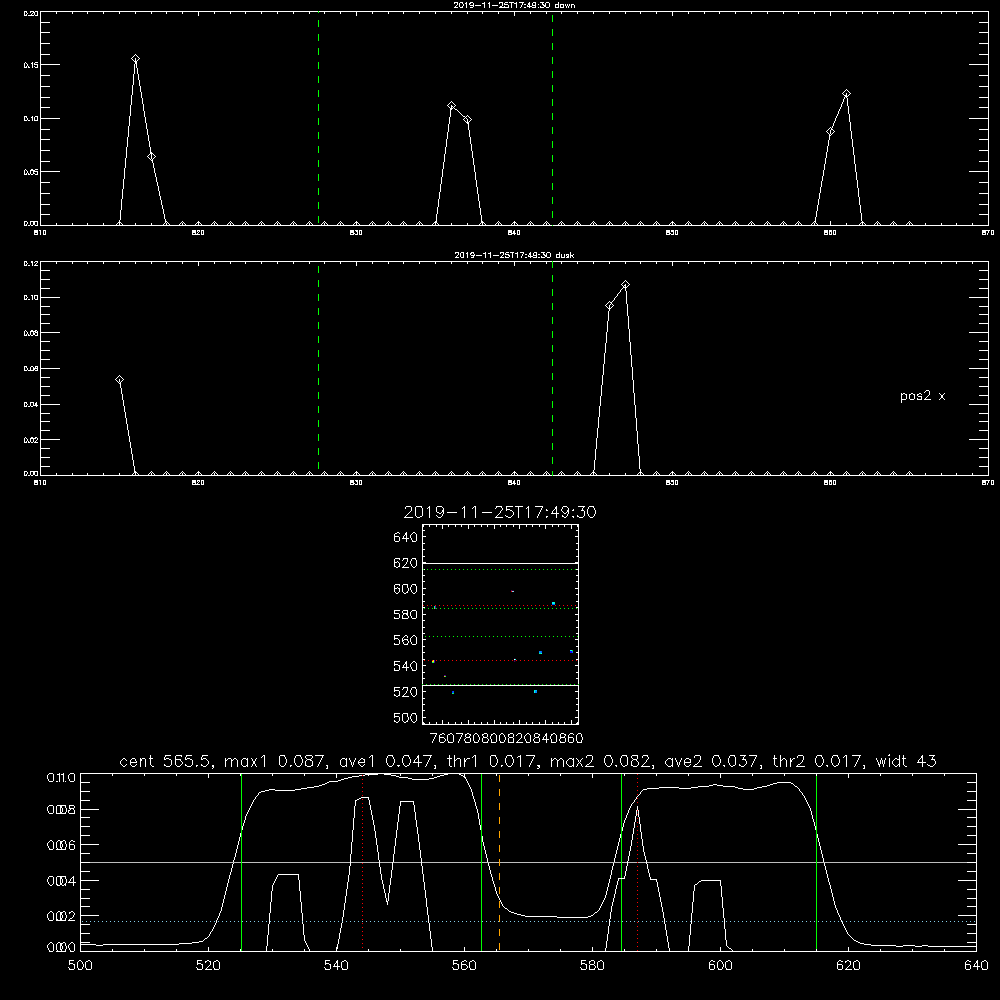The height and width of the screenshot is (1000, 1000).
Task: Click the left green dashed line in the dusk plot
Action: [x=318, y=368]
